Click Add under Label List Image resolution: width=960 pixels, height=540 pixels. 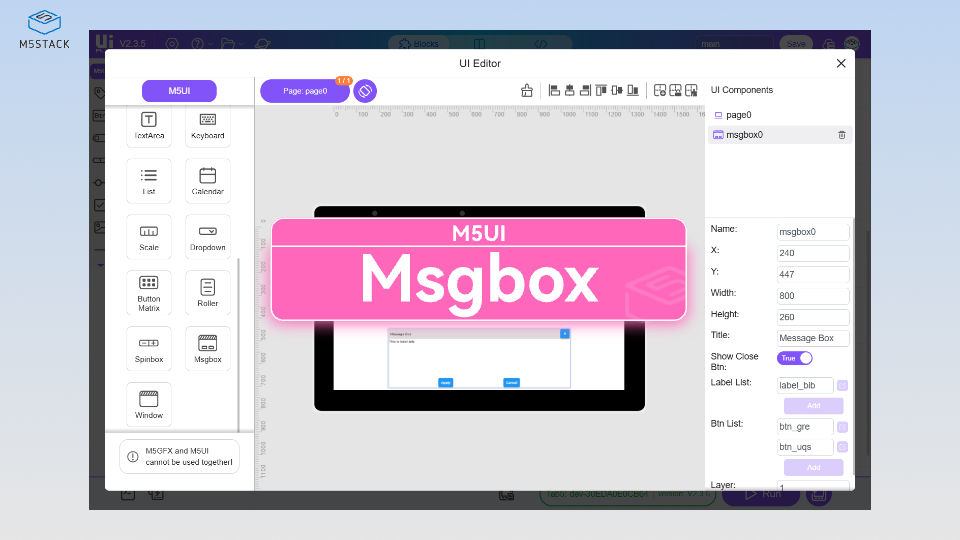pyautogui.click(x=813, y=406)
